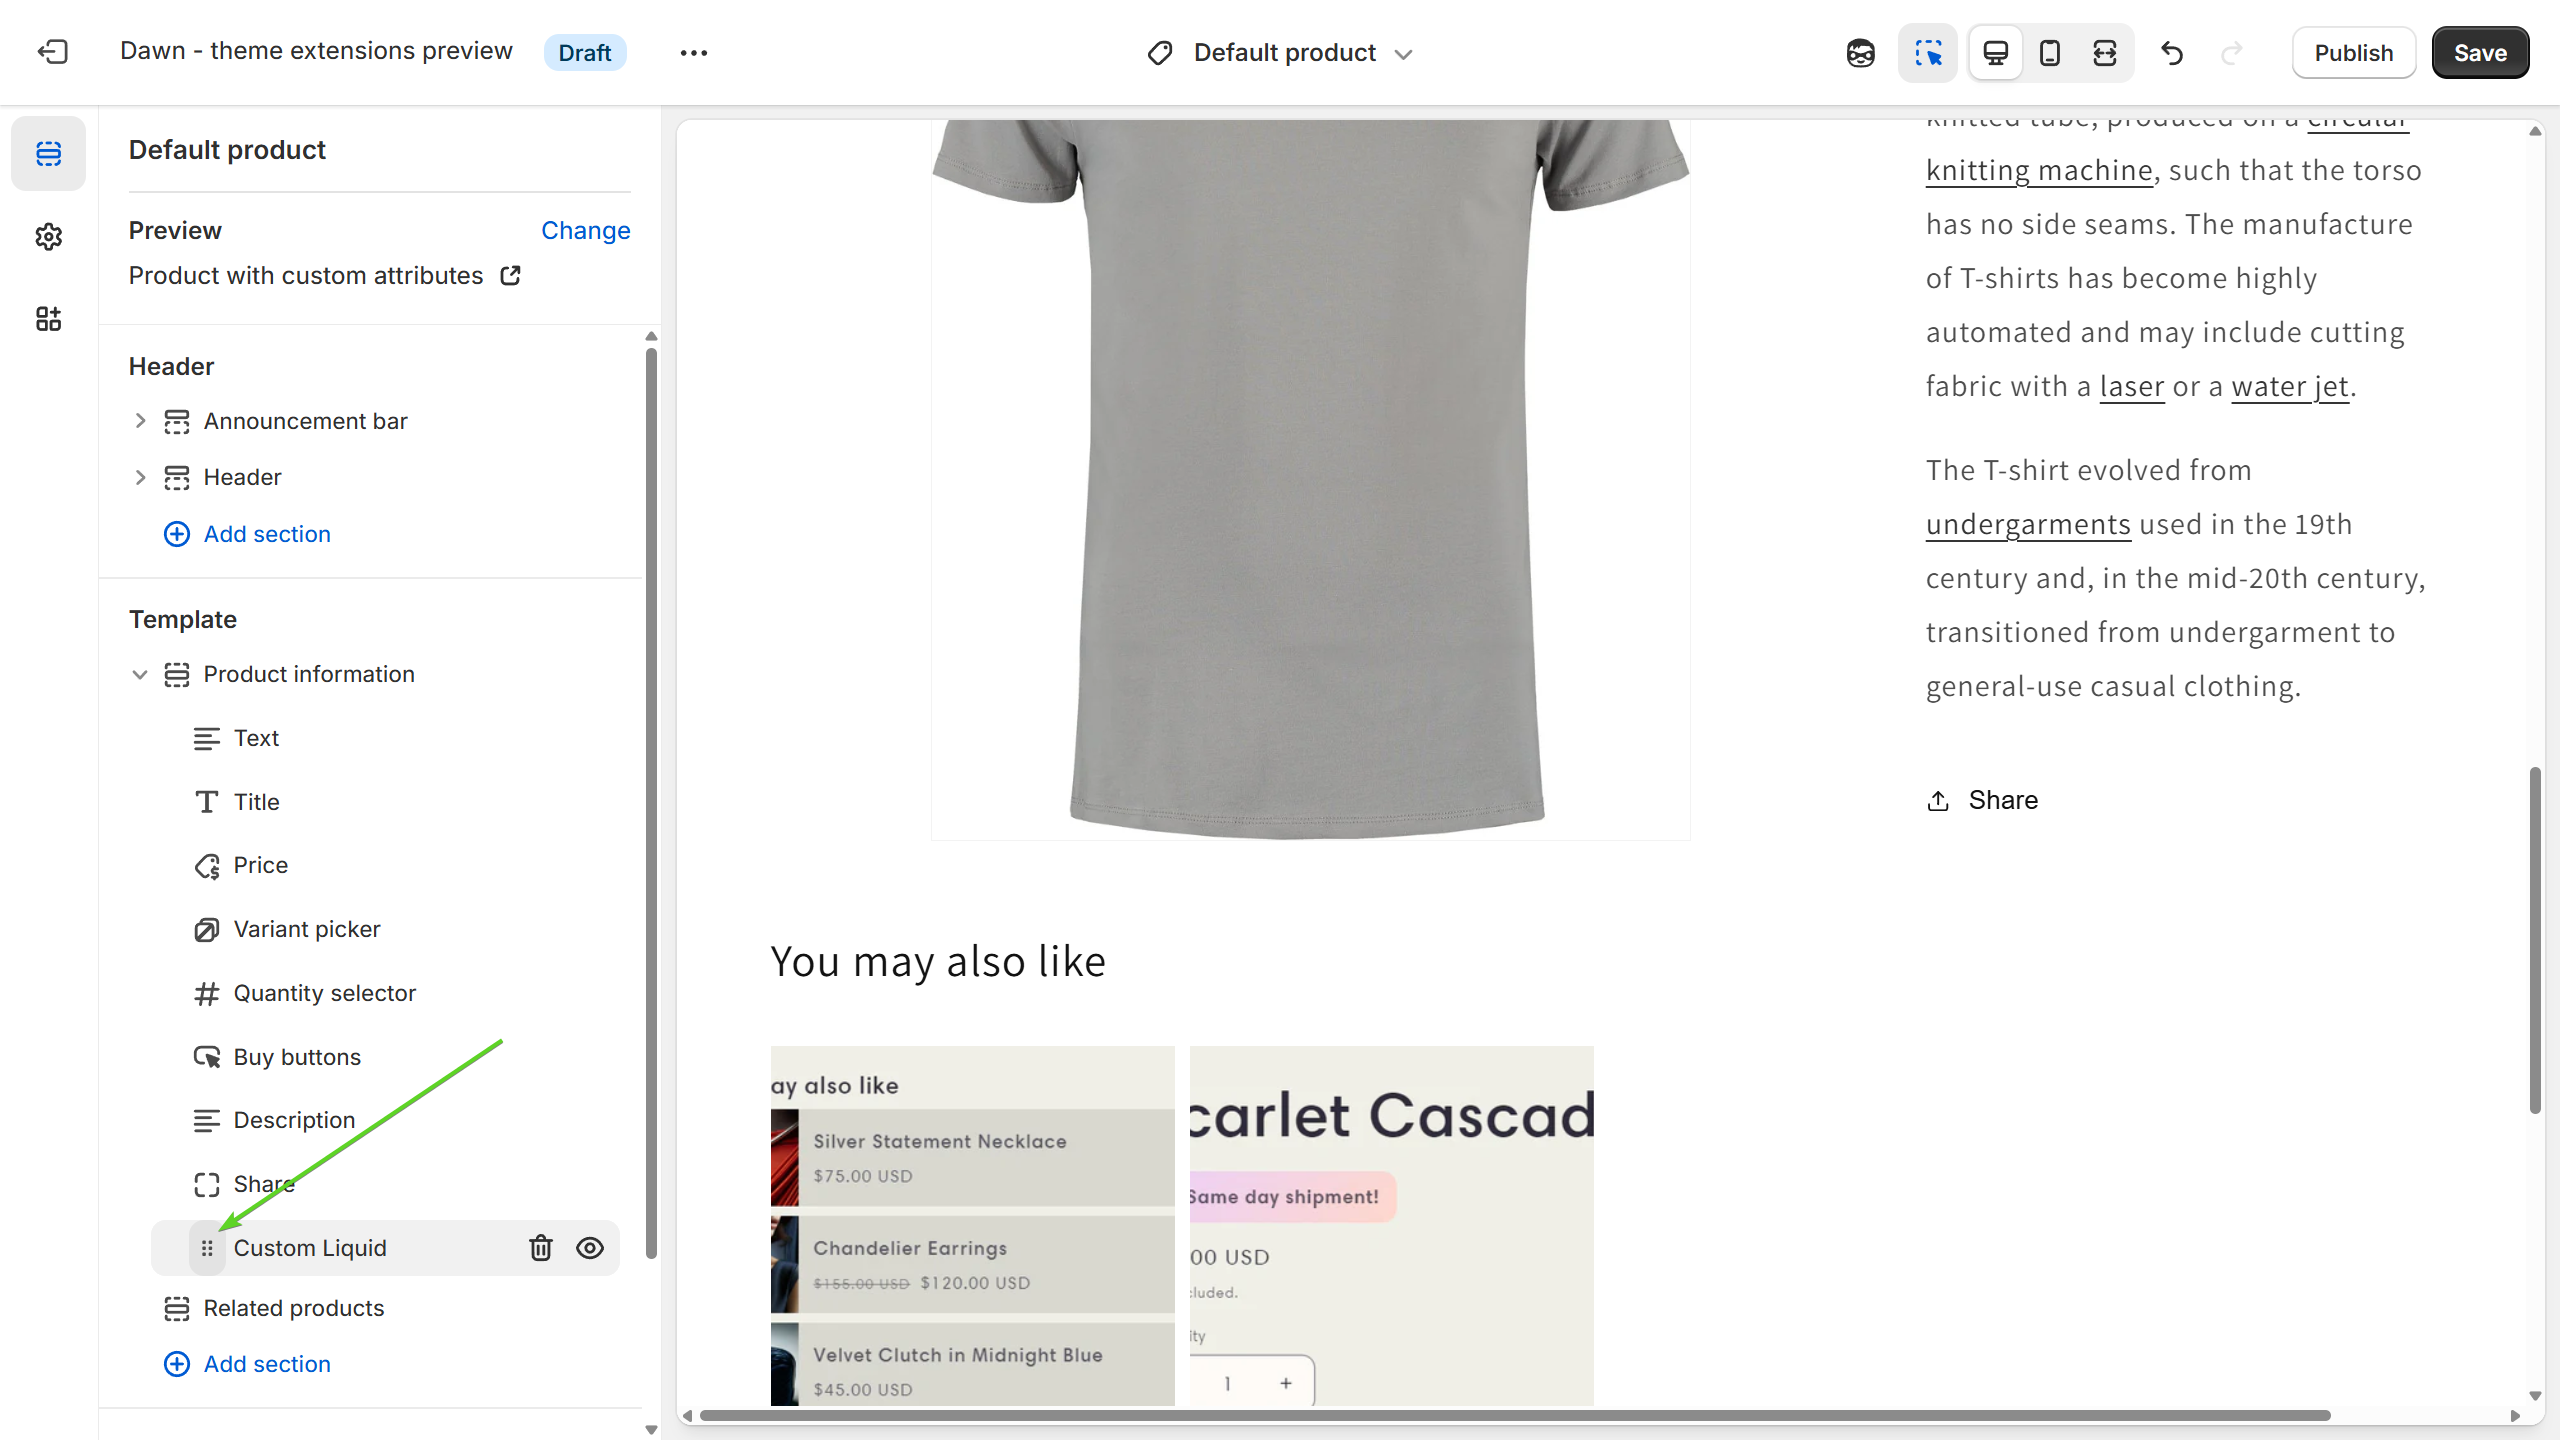Delete the Custom Liquid block
The width and height of the screenshot is (2560, 1440).
[540, 1248]
